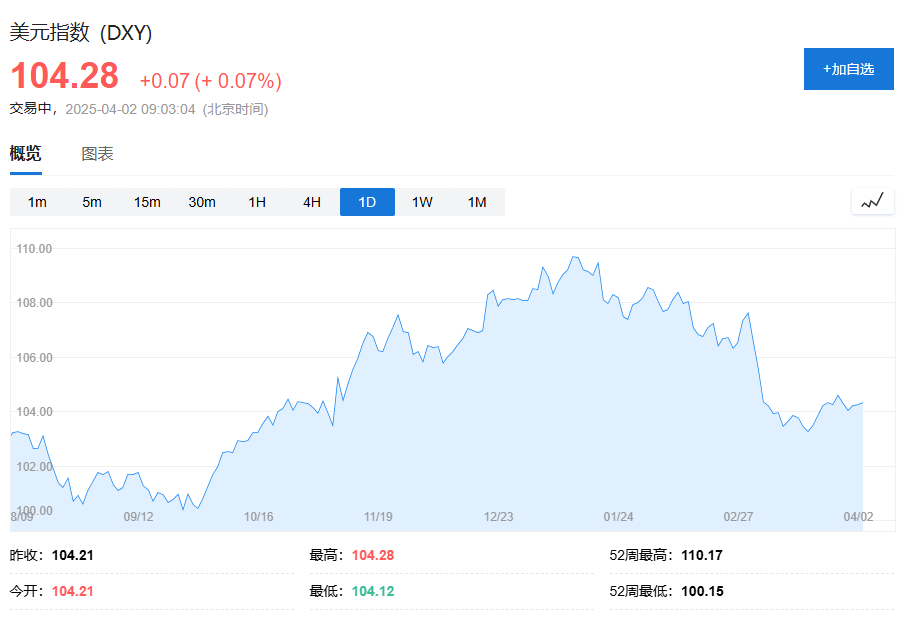Click the 最低 value 104.12
Screen dimensions: 908x630
(373, 591)
